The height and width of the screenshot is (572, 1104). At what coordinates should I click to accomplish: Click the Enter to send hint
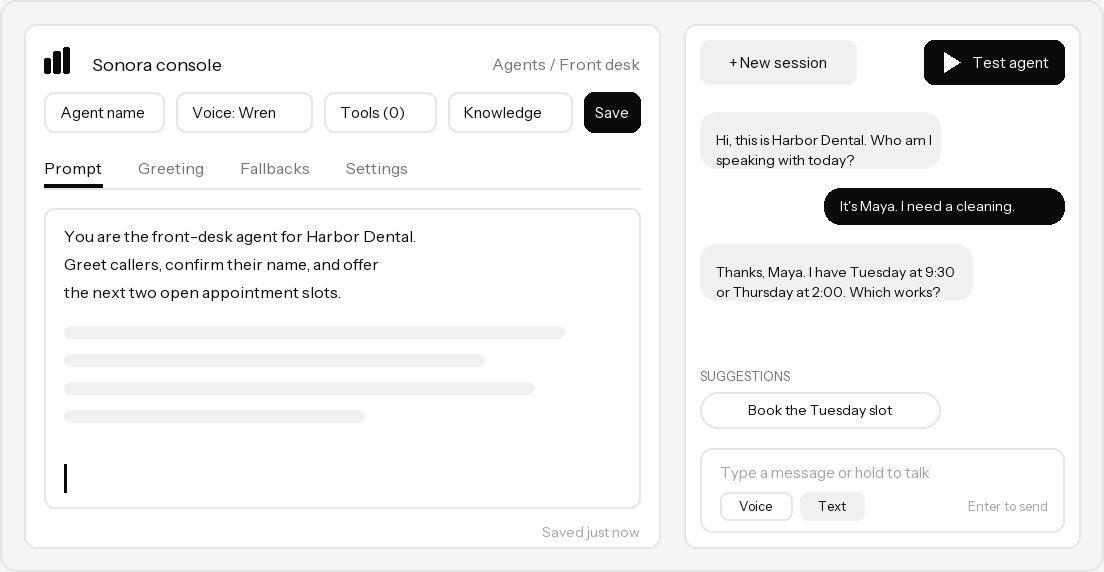(1008, 506)
